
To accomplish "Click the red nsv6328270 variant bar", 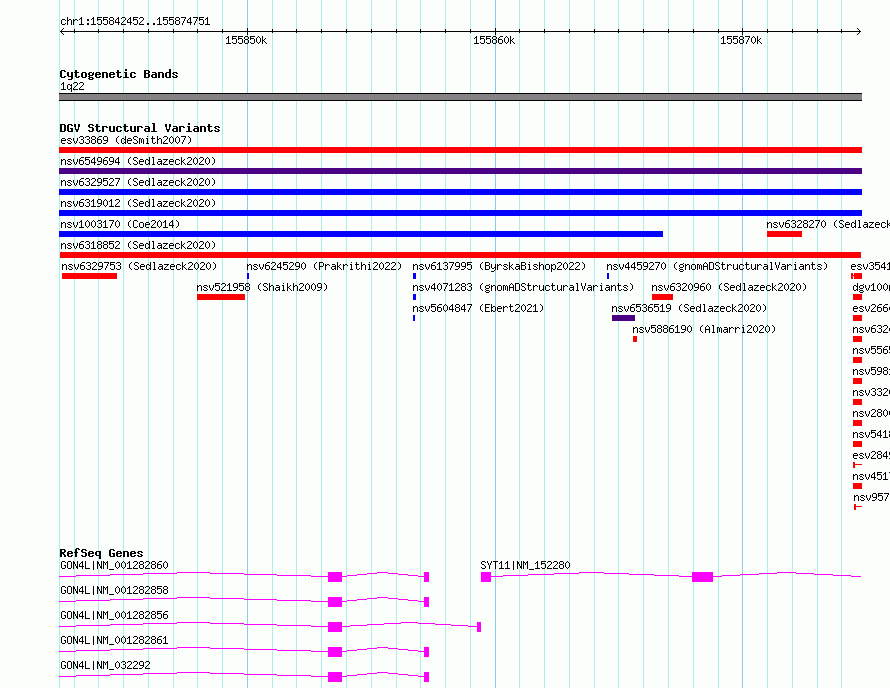I will point(784,234).
